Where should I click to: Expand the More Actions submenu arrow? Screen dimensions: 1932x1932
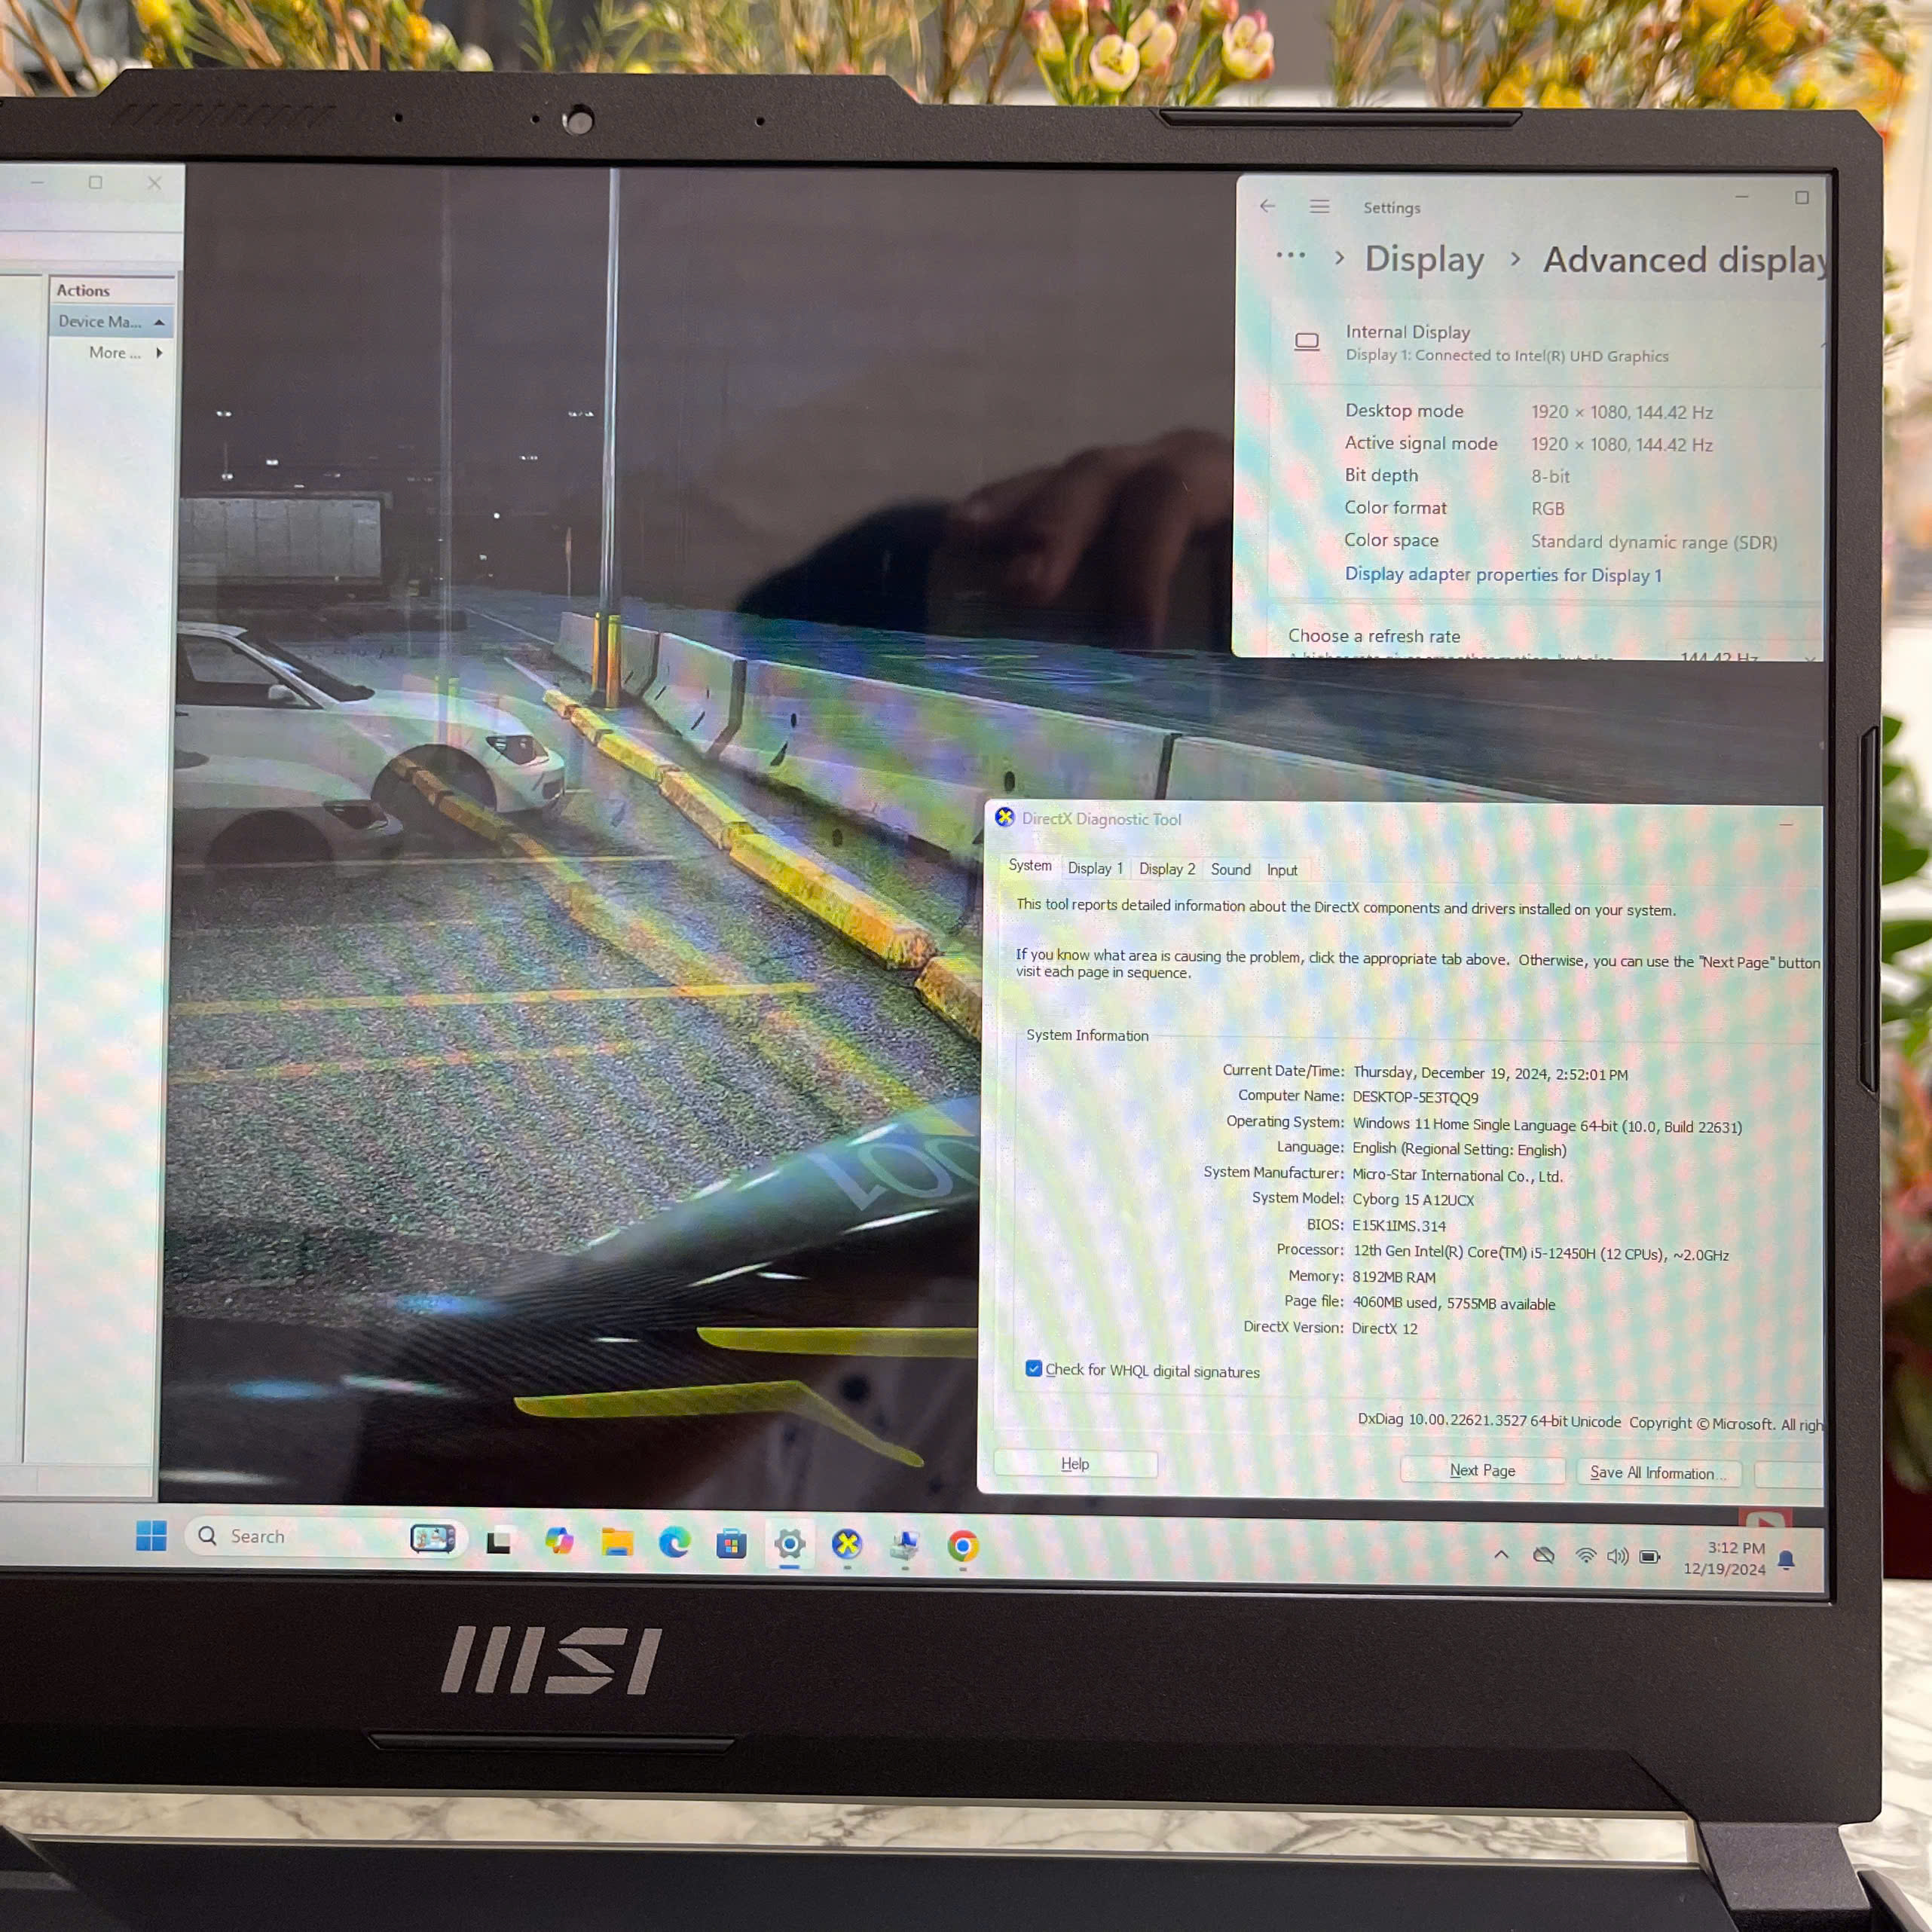point(159,353)
